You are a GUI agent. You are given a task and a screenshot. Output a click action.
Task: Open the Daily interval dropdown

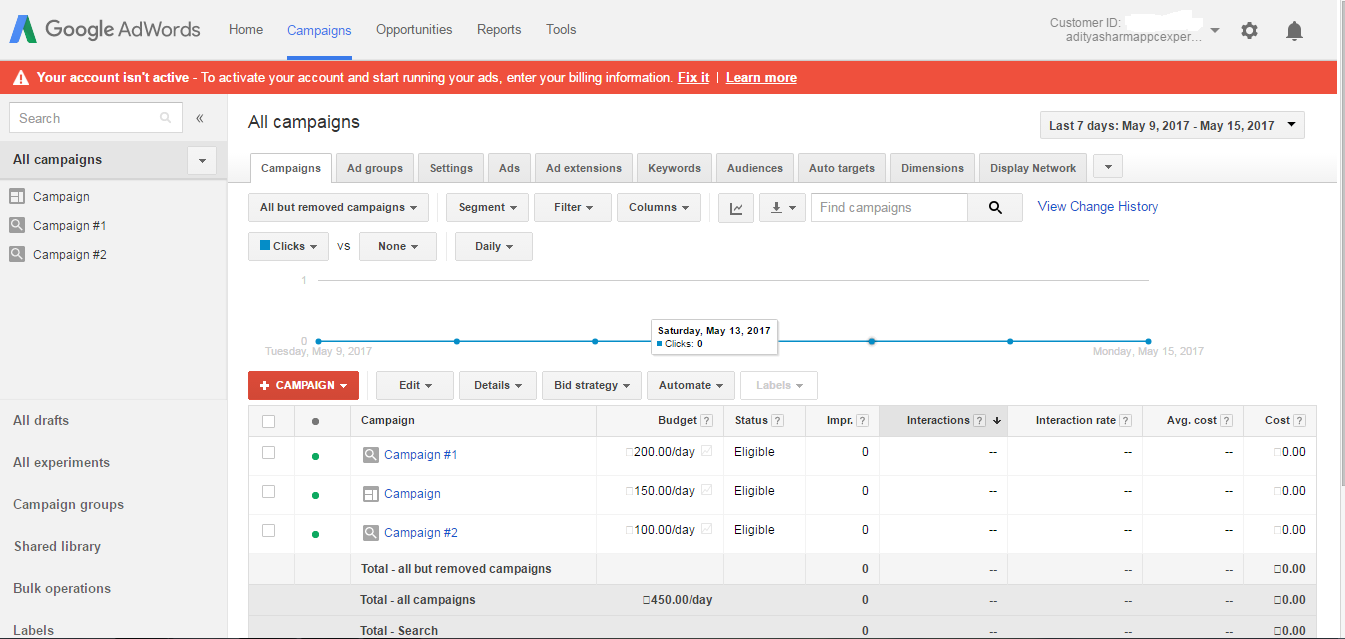click(494, 247)
